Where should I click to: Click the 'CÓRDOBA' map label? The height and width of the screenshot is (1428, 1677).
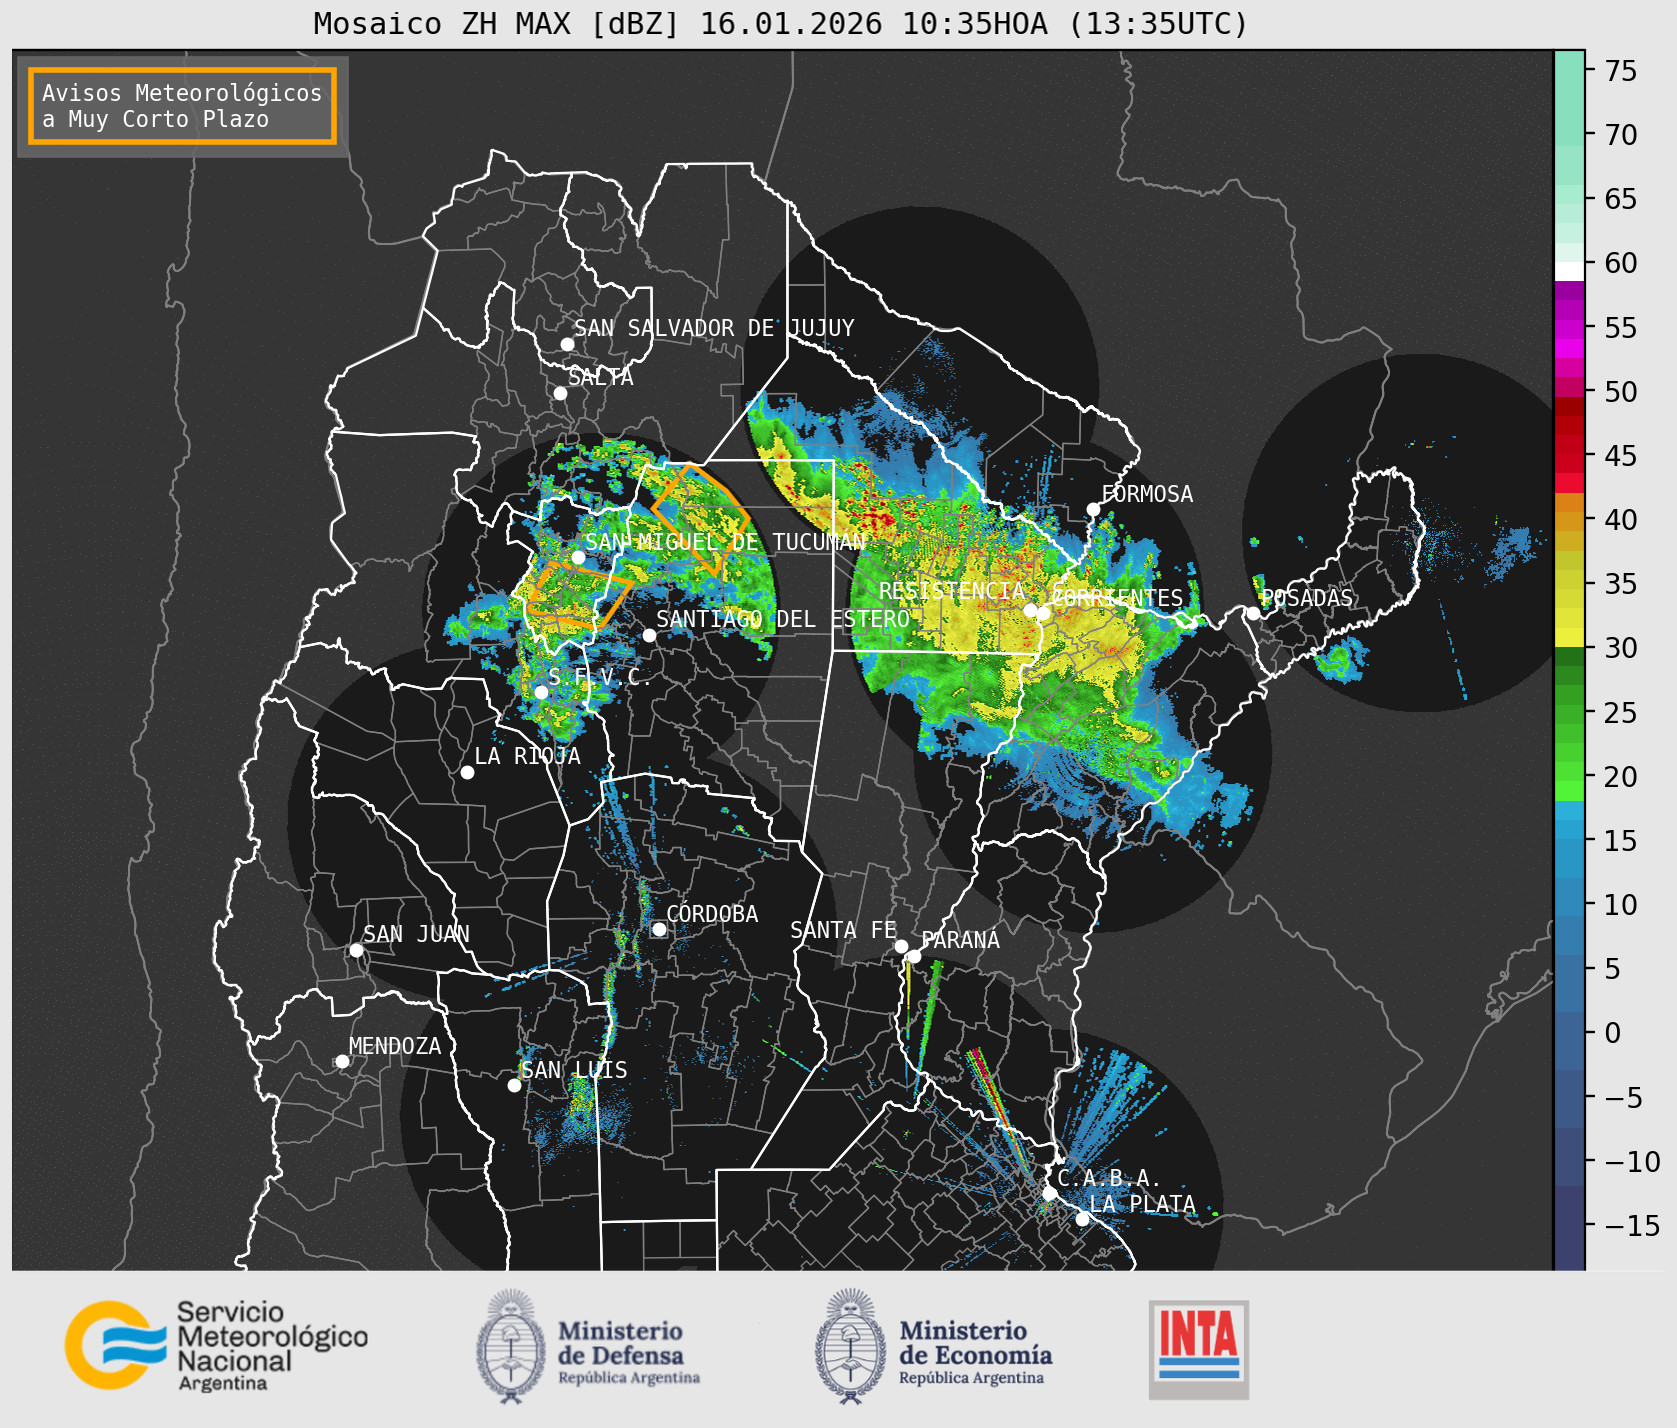(x=712, y=914)
